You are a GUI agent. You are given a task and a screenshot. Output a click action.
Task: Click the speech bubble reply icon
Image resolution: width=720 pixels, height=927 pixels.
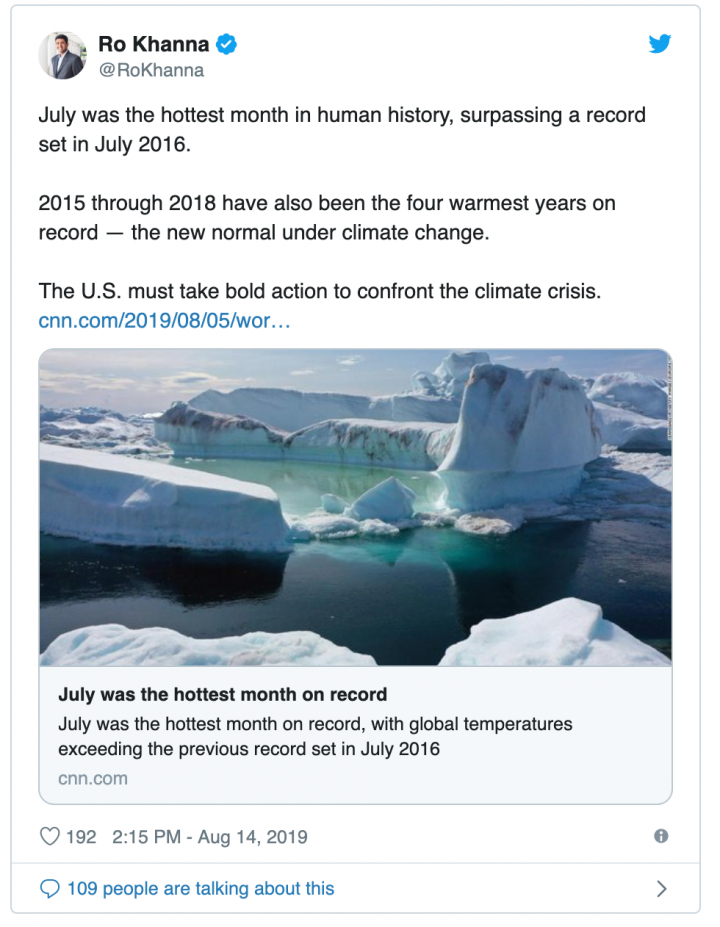pyautogui.click(x=49, y=888)
